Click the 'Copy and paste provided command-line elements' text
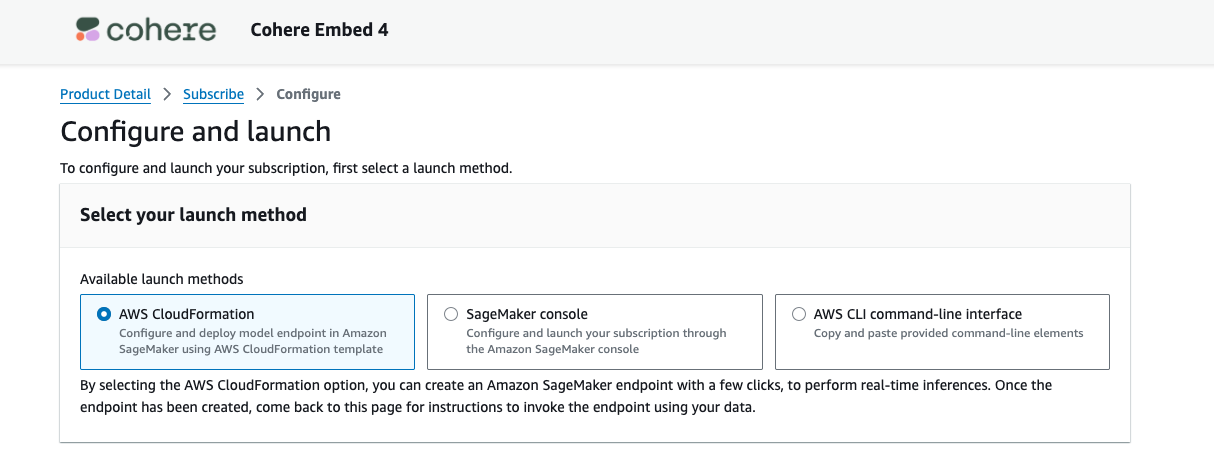The width and height of the screenshot is (1214, 456). click(948, 333)
